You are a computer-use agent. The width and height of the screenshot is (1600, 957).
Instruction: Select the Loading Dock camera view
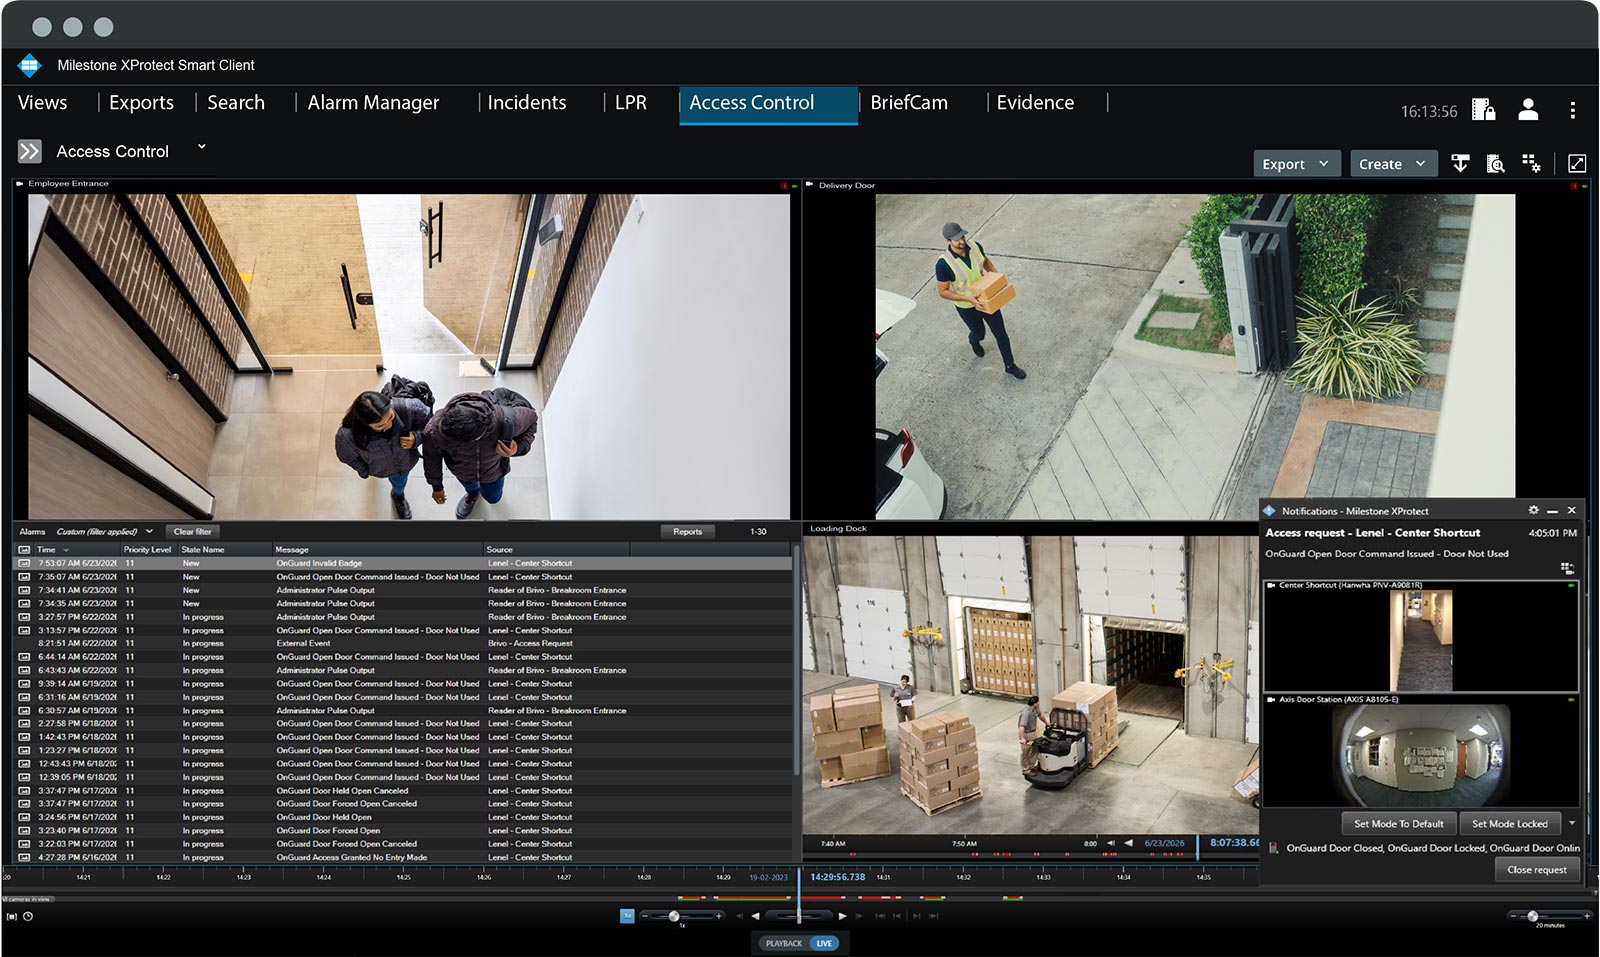point(1030,684)
